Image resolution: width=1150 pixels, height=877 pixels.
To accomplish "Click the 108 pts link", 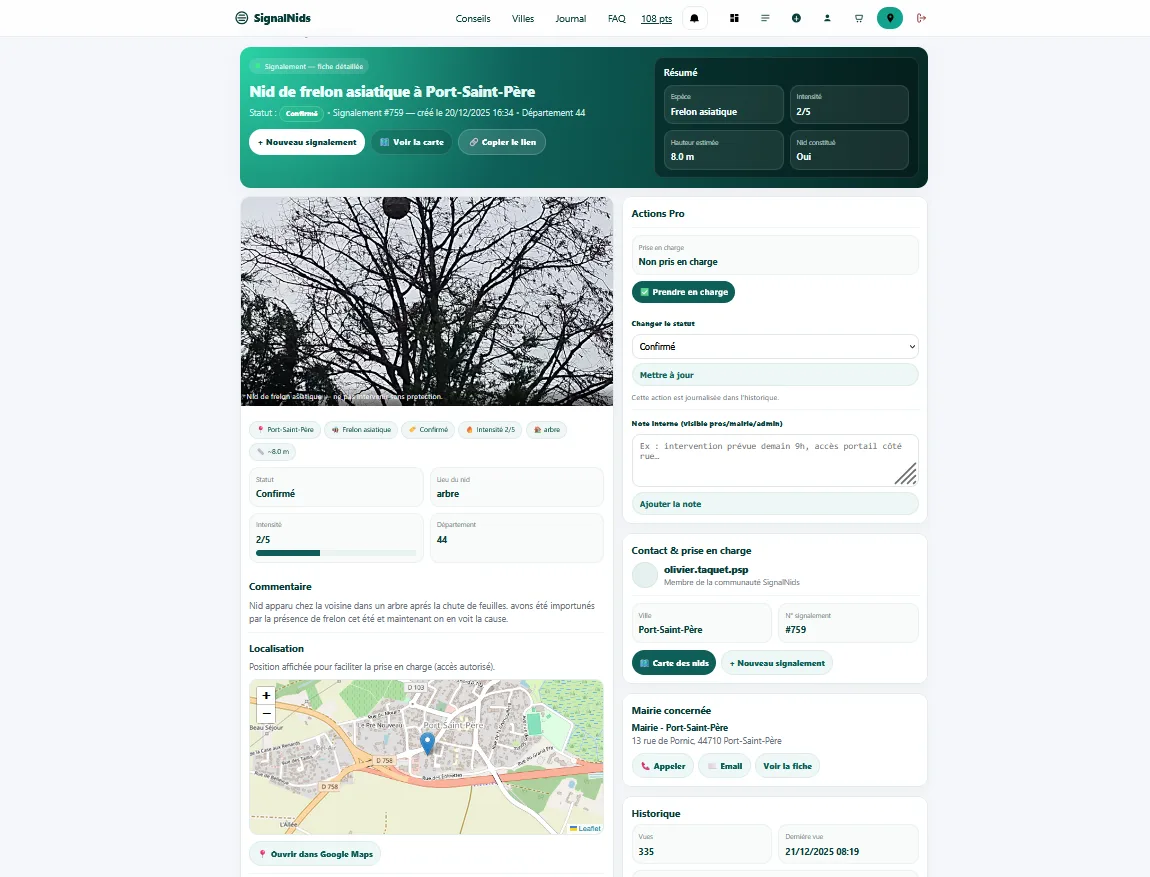I will pyautogui.click(x=656, y=18).
